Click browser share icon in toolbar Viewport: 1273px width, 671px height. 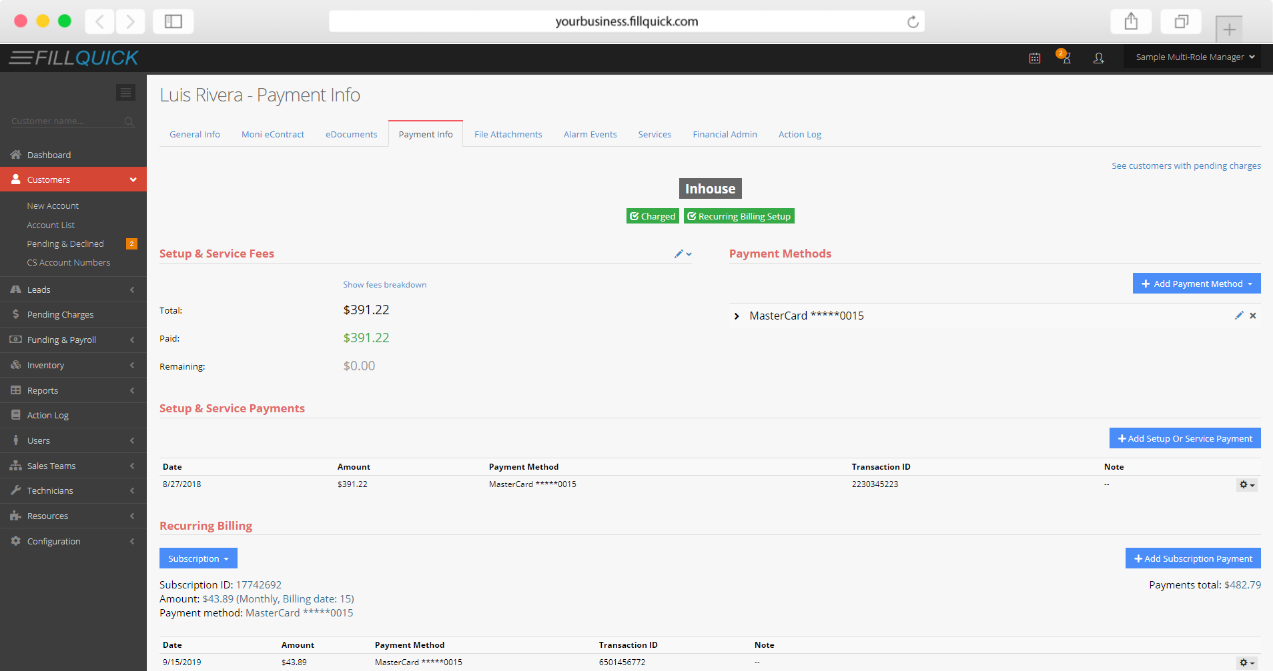click(x=1131, y=21)
